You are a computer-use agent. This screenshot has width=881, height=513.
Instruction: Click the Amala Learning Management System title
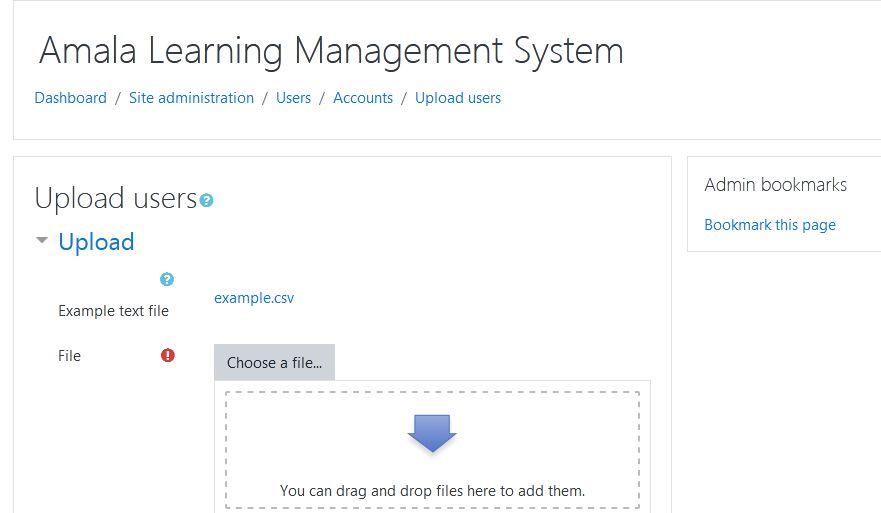pyautogui.click(x=331, y=51)
